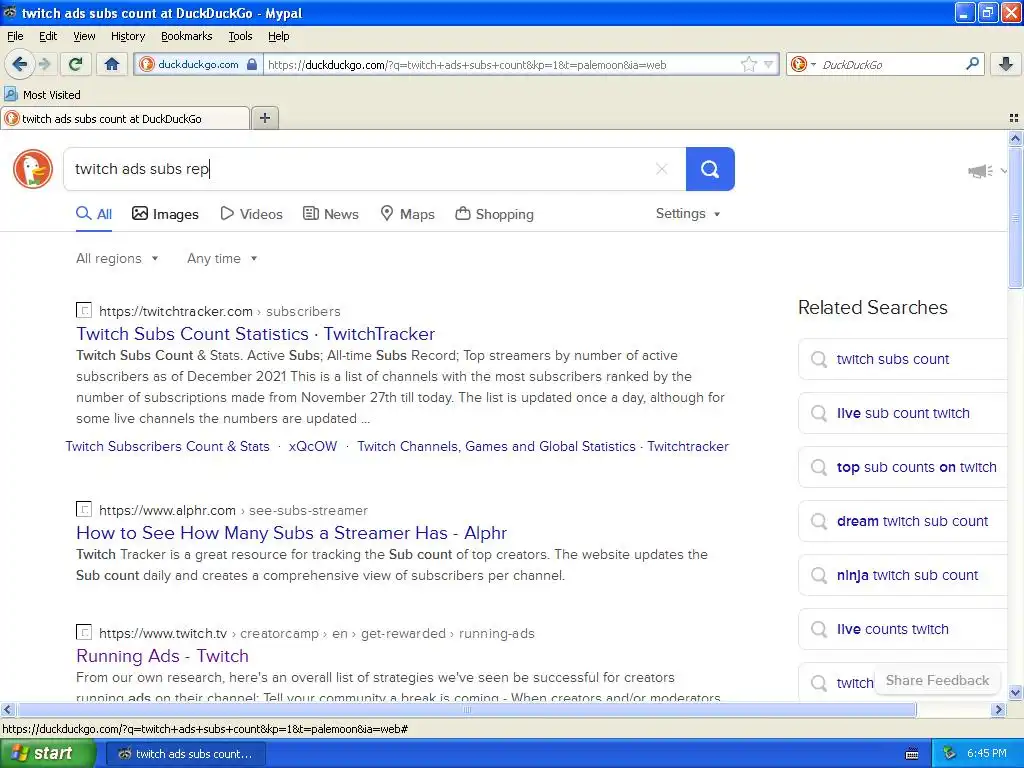Viewport: 1024px width, 768px height.
Task: Open the xQcOW sitelink
Action: pos(313,446)
